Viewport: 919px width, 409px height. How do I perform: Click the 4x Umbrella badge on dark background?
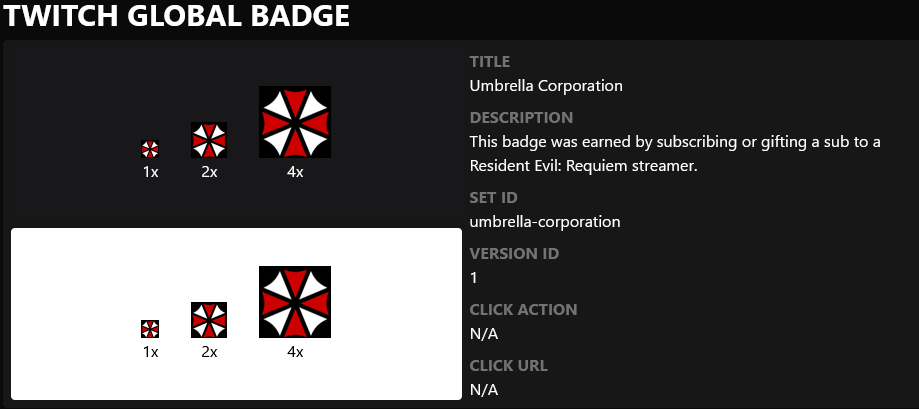295,122
